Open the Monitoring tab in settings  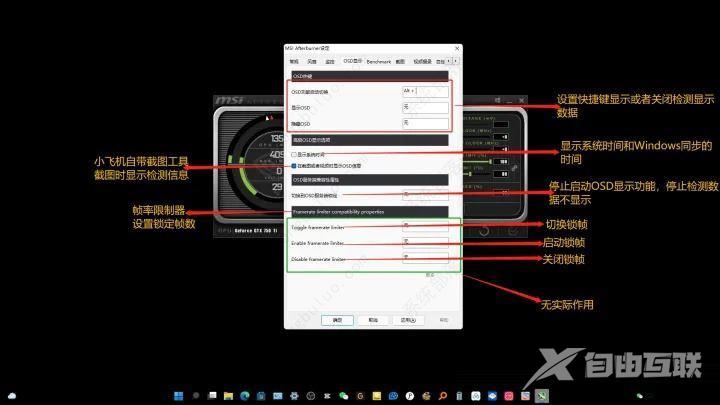330,61
